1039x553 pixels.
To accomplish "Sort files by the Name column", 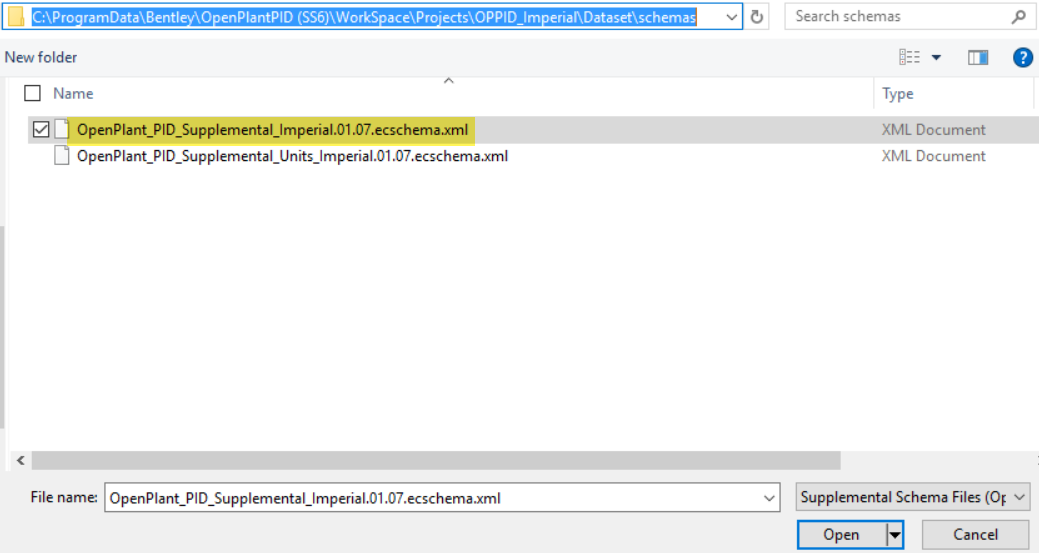I will point(73,93).
